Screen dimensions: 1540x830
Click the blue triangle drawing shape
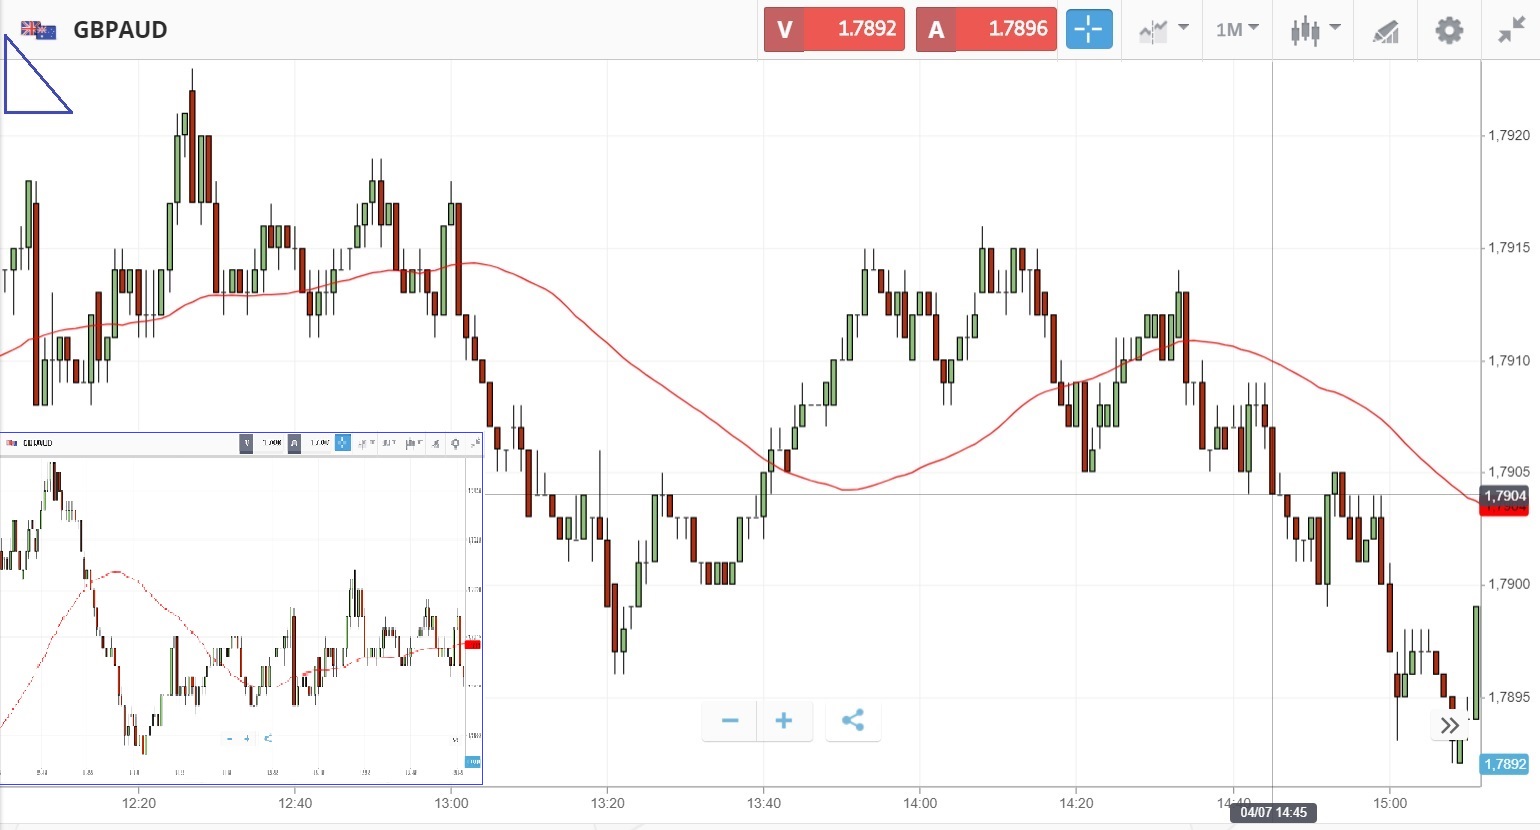28,85
